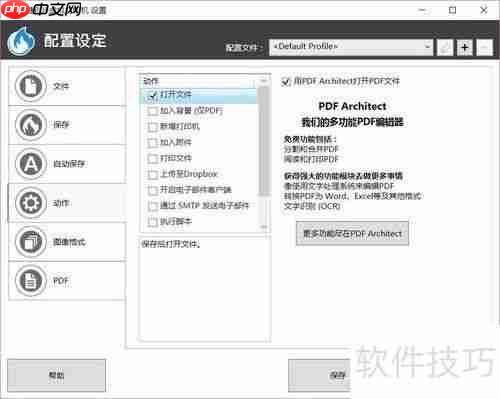Click the rename profile pencil icon
Image resolution: width=500 pixels, height=399 pixels.
click(x=445, y=48)
